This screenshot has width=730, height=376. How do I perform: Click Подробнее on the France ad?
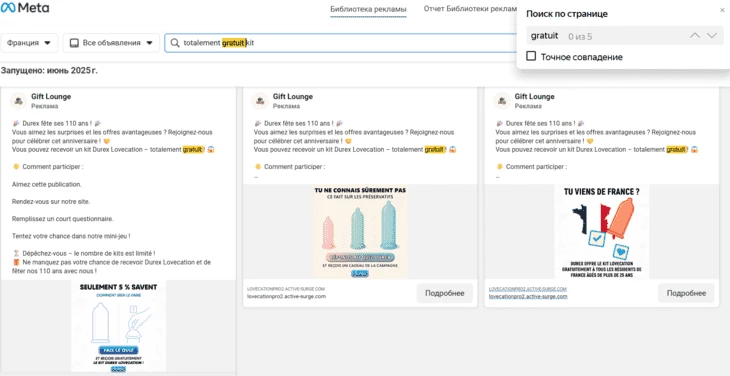pyautogui.click(x=686, y=293)
